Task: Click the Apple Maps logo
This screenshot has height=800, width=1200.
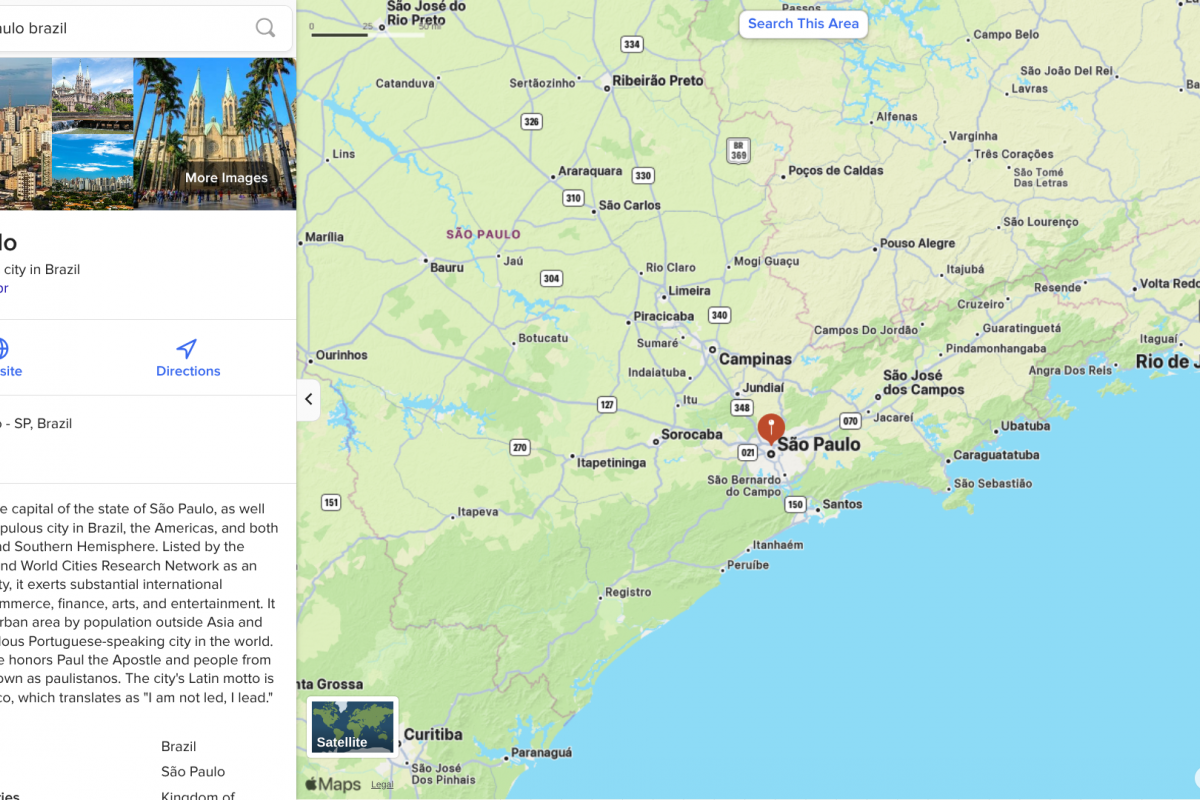Action: pos(333,785)
